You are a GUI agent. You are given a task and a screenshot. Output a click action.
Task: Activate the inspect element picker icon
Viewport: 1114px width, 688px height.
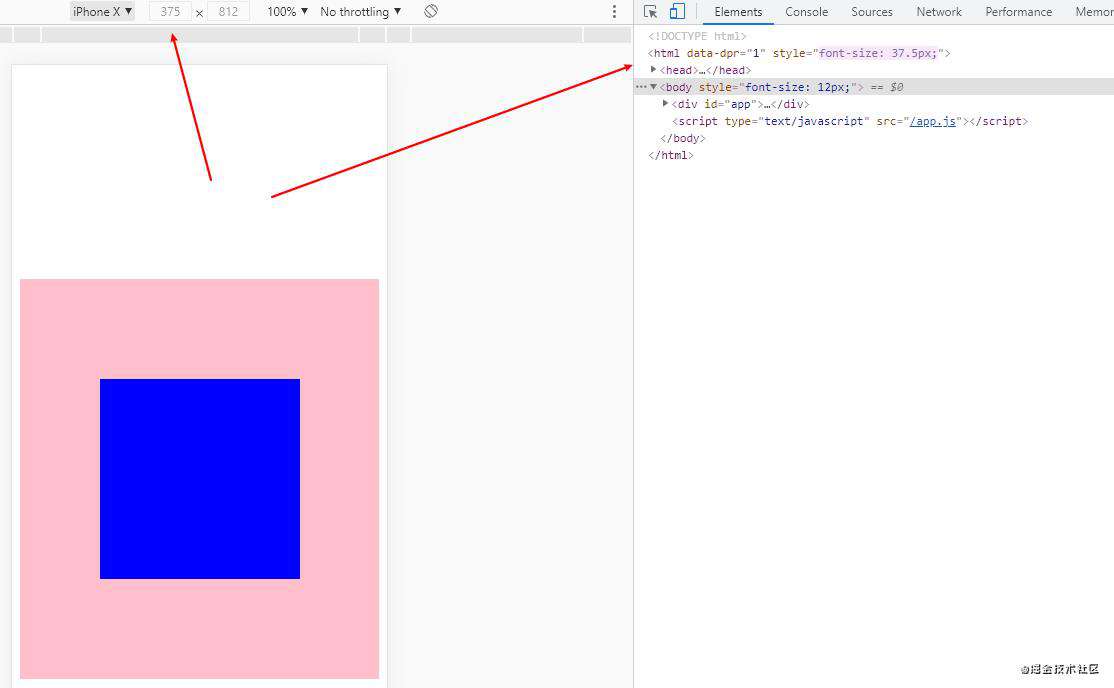tap(650, 11)
